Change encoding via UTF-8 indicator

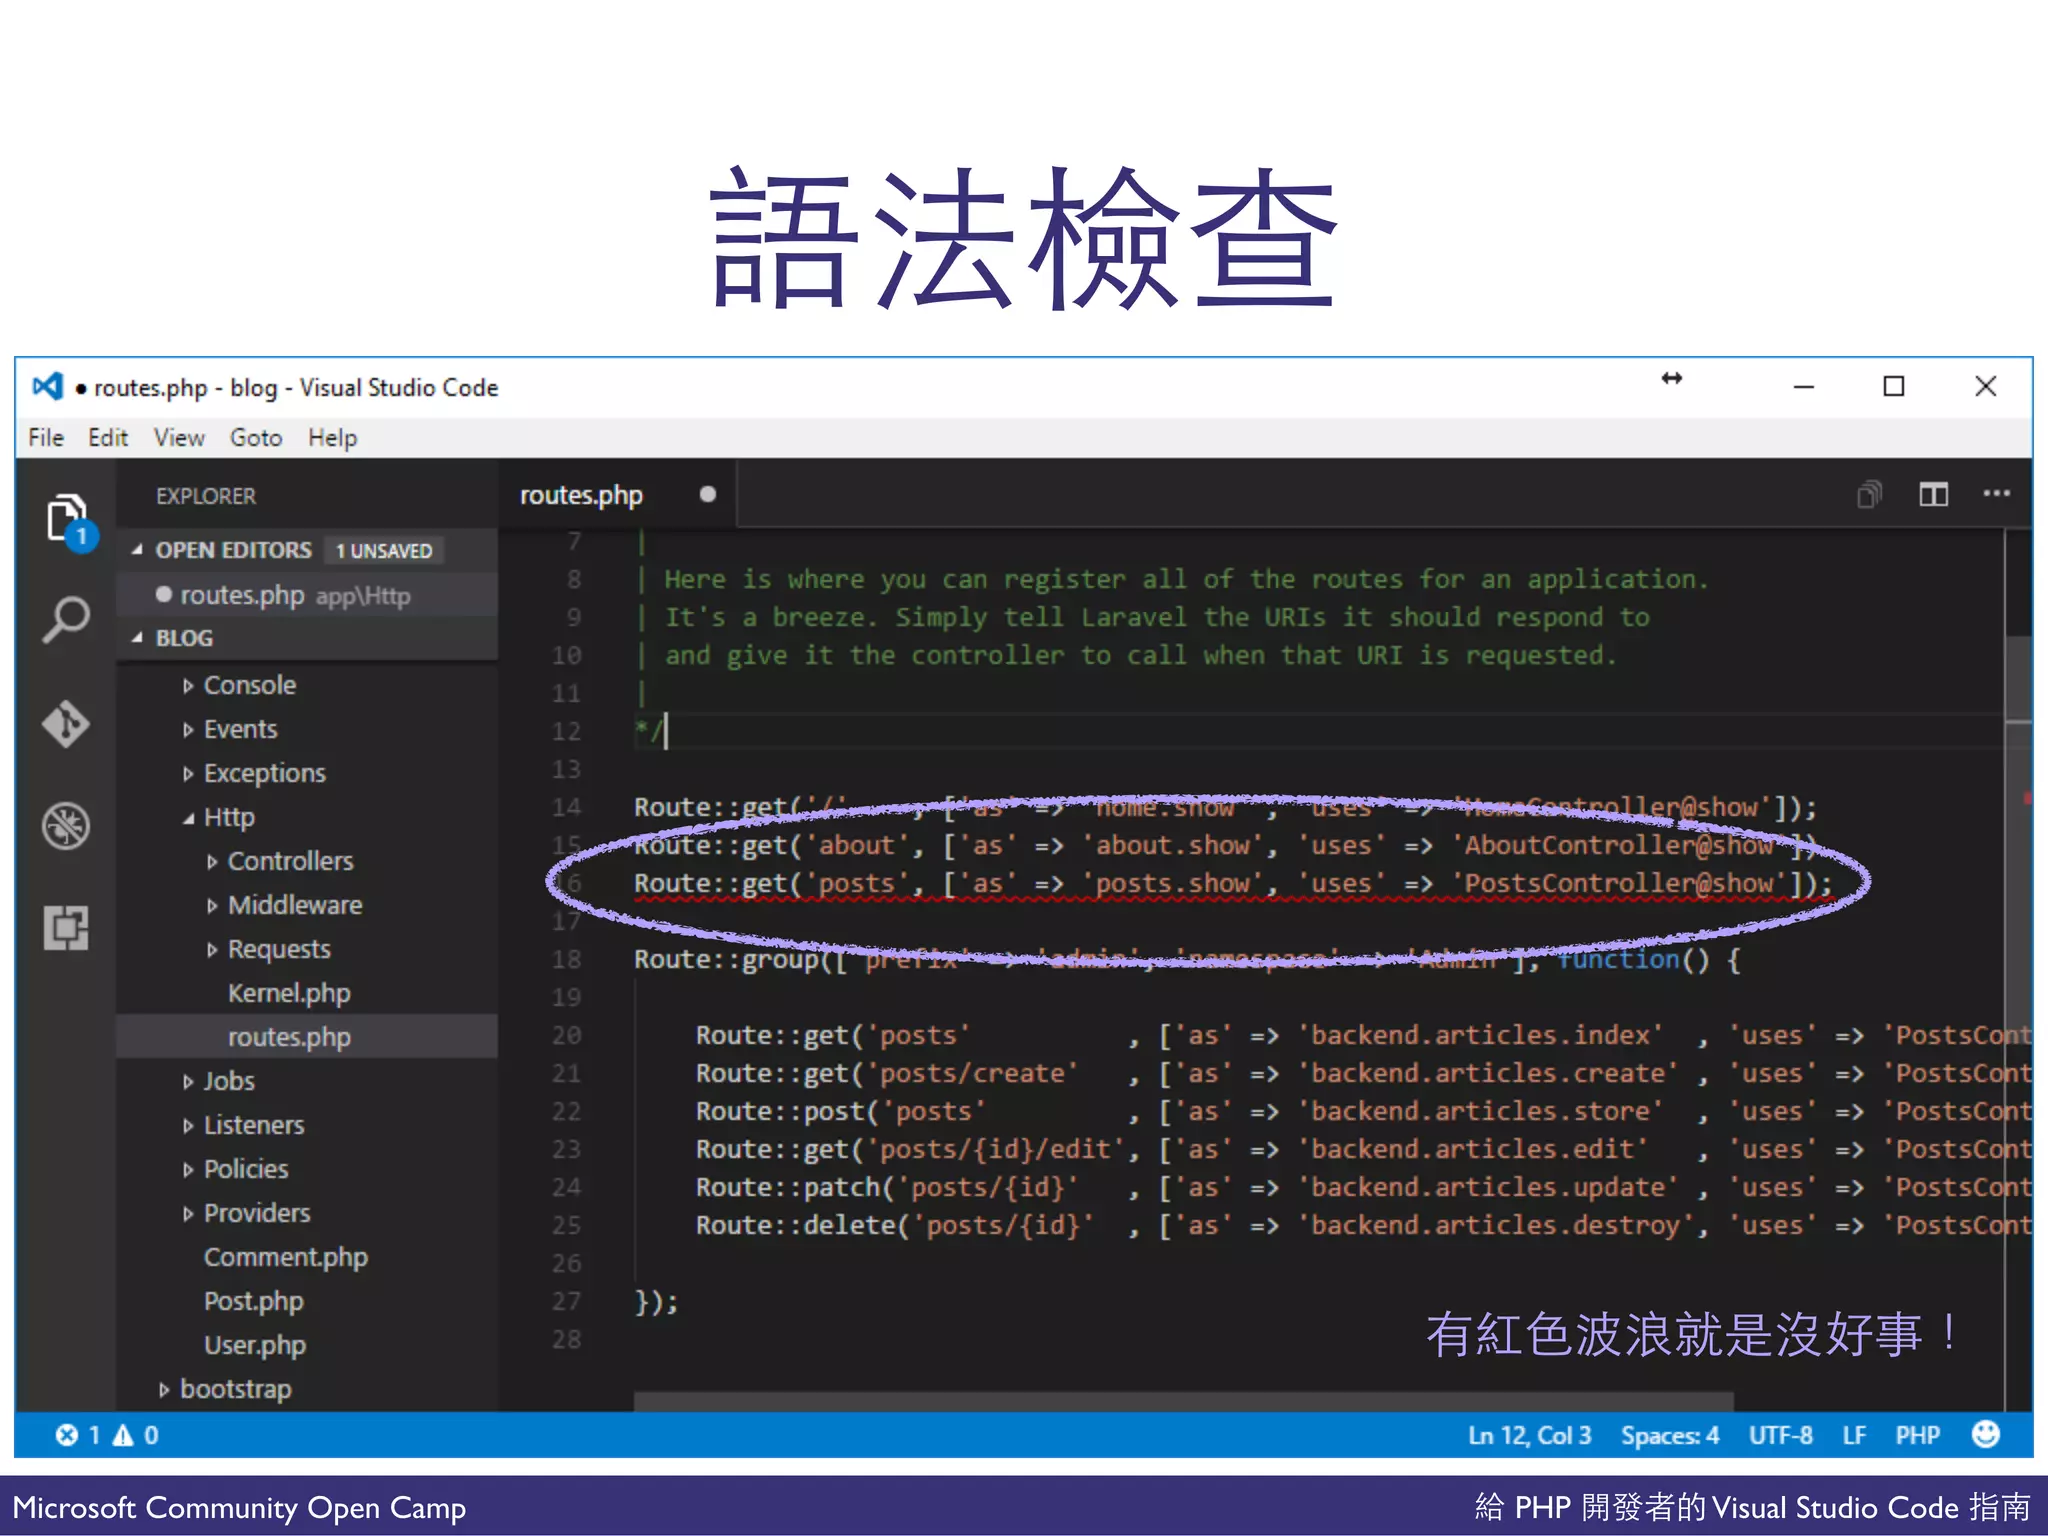[x=1780, y=1435]
